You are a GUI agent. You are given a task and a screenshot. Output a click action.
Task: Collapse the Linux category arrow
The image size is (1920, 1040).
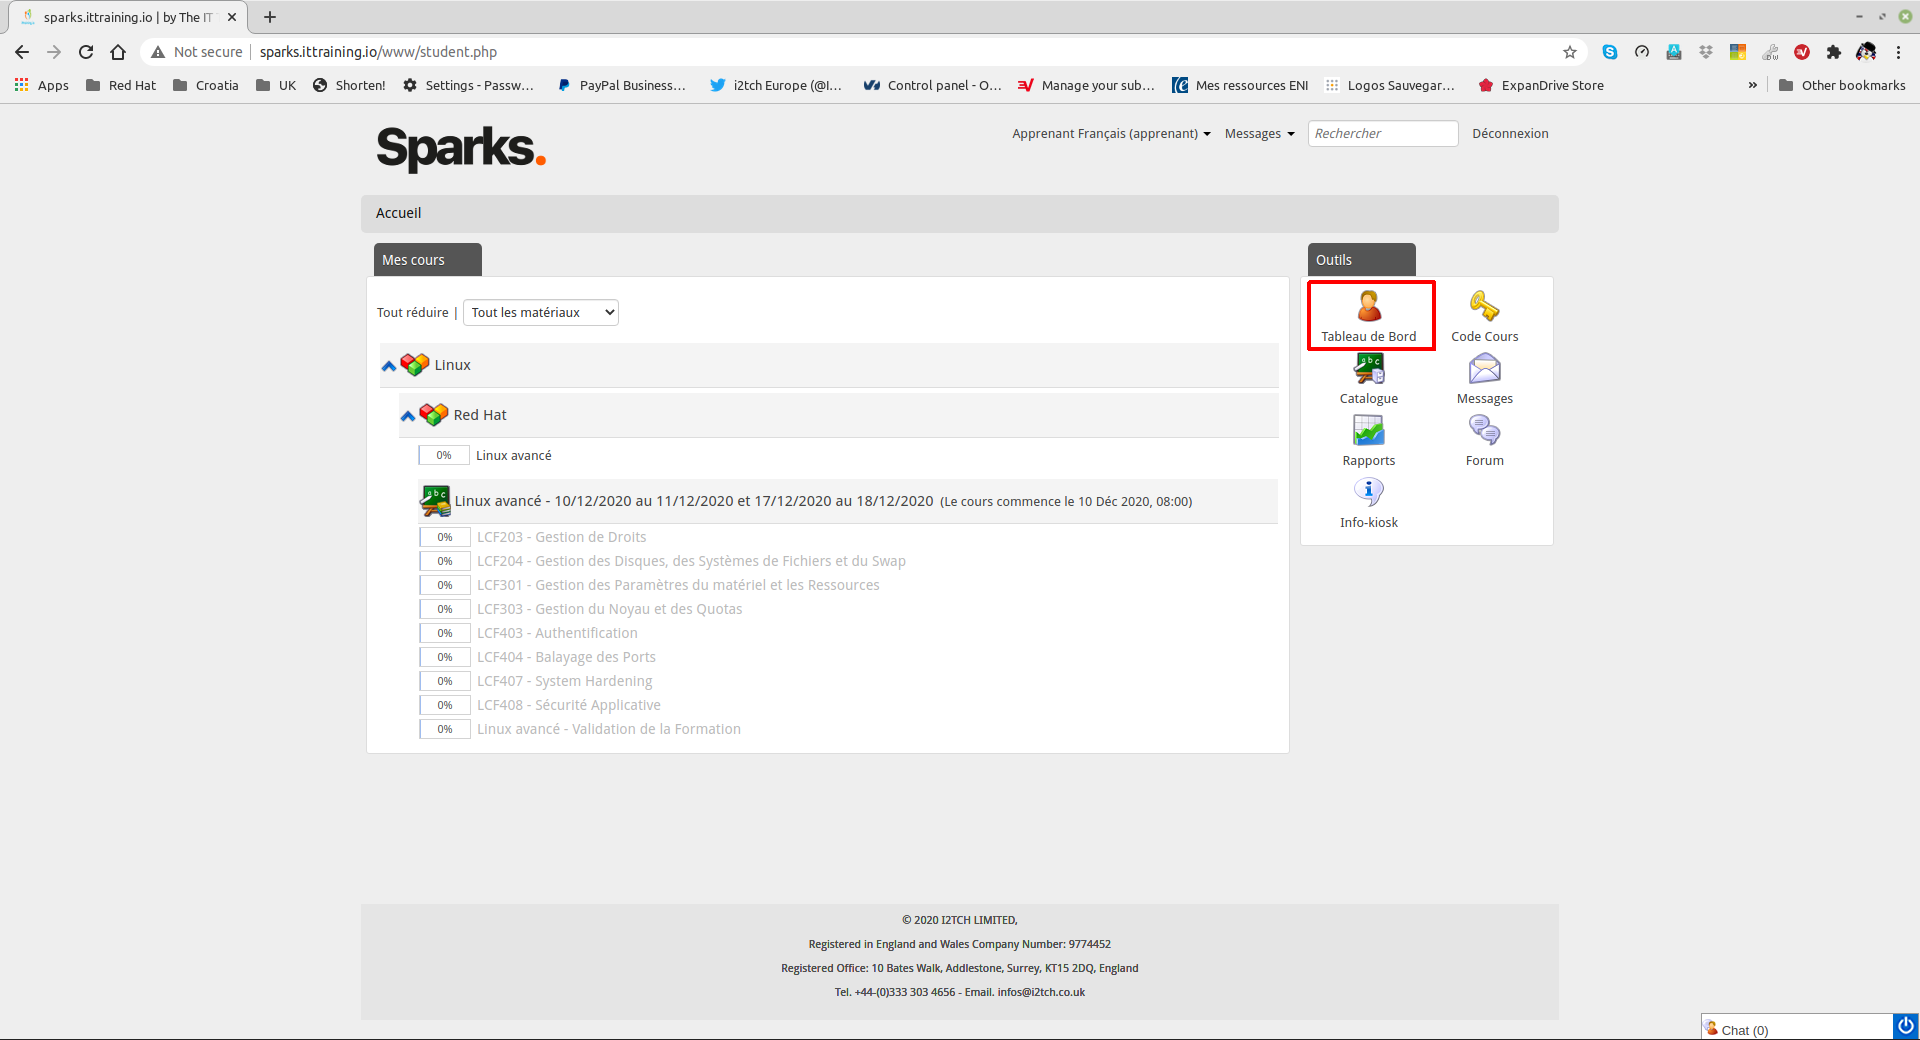pos(389,366)
